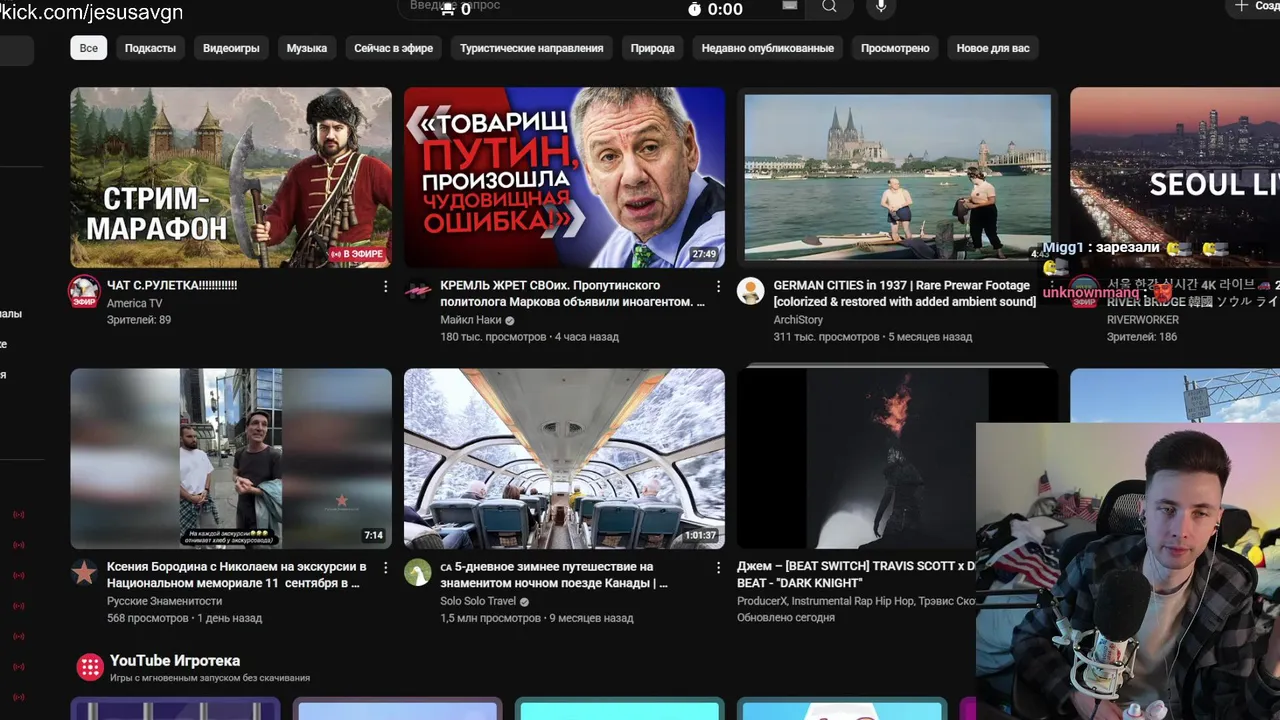This screenshot has height=720, width=1280.
Task: Open ArchiStory channel avatar
Action: [x=750, y=291]
